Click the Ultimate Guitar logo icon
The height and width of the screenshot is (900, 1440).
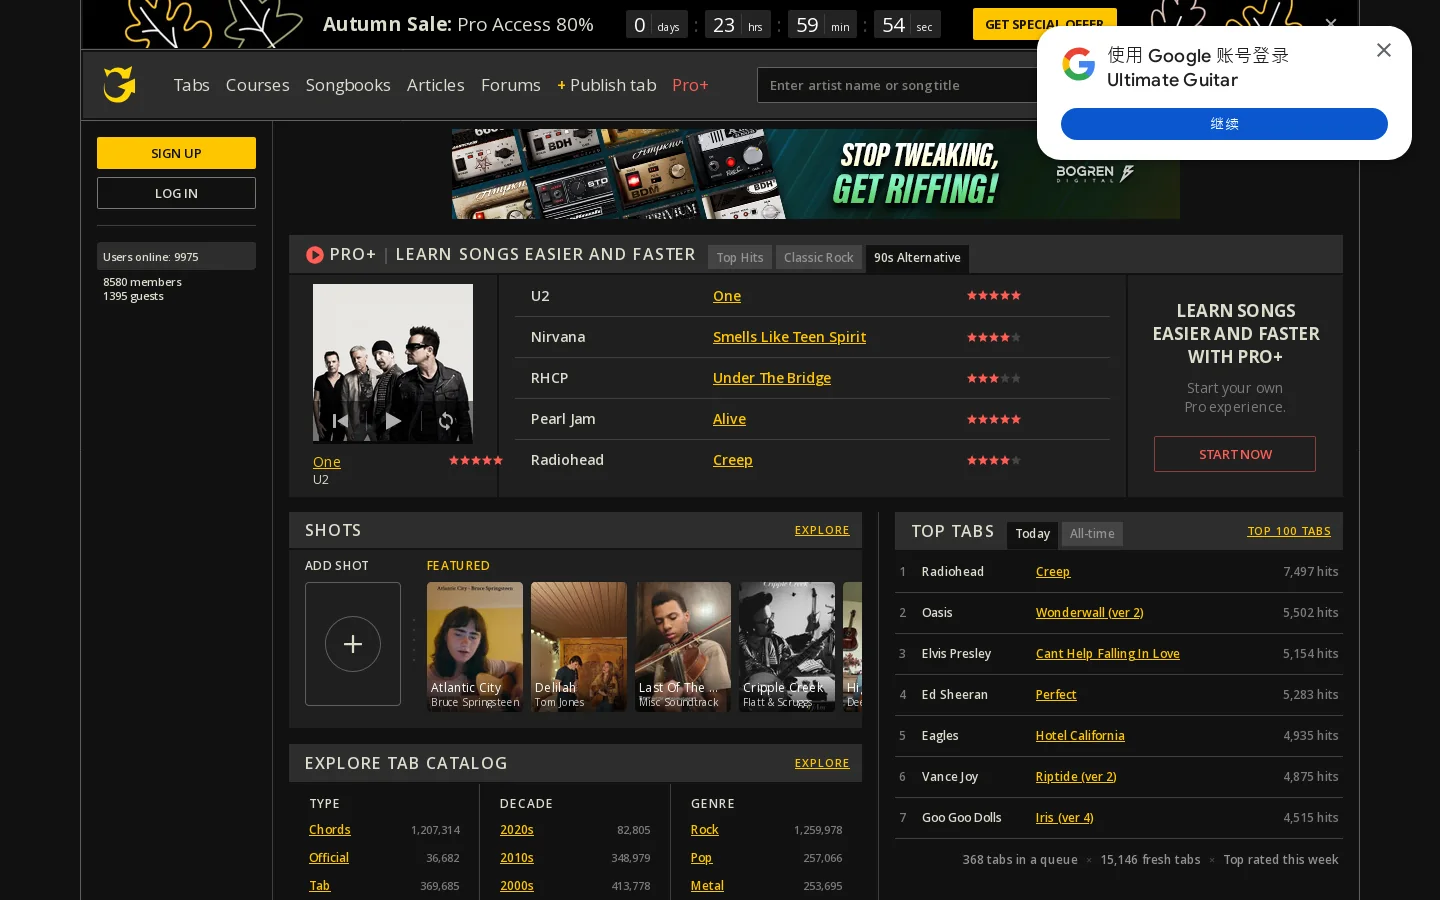[120, 85]
